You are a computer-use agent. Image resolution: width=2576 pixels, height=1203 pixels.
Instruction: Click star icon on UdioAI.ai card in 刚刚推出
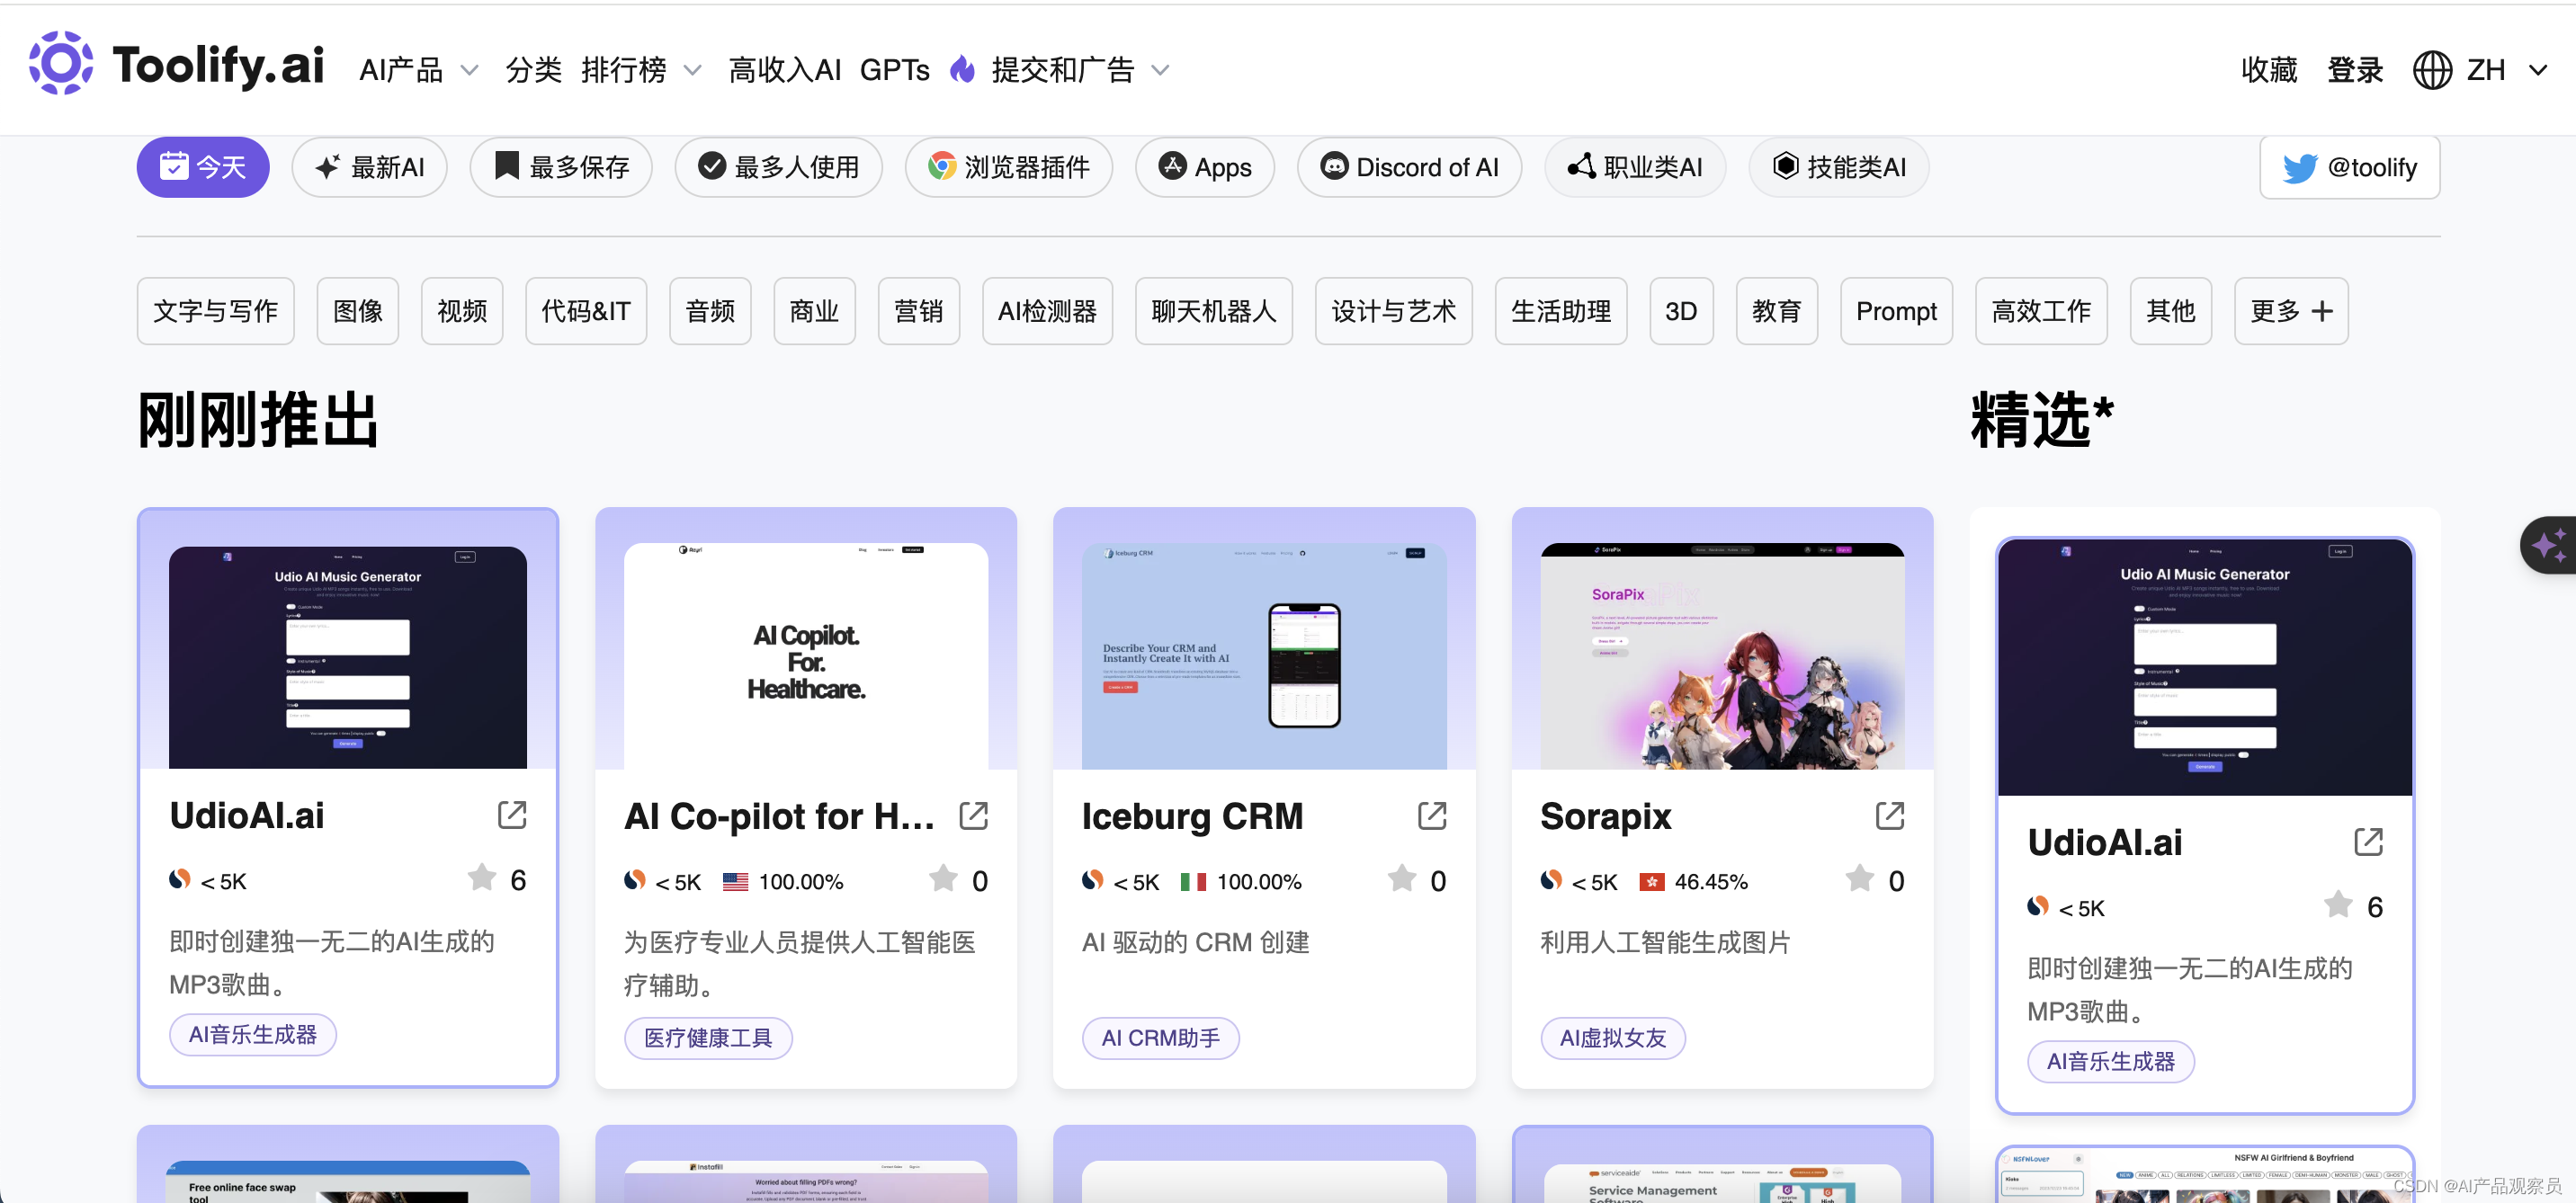pyautogui.click(x=482, y=877)
